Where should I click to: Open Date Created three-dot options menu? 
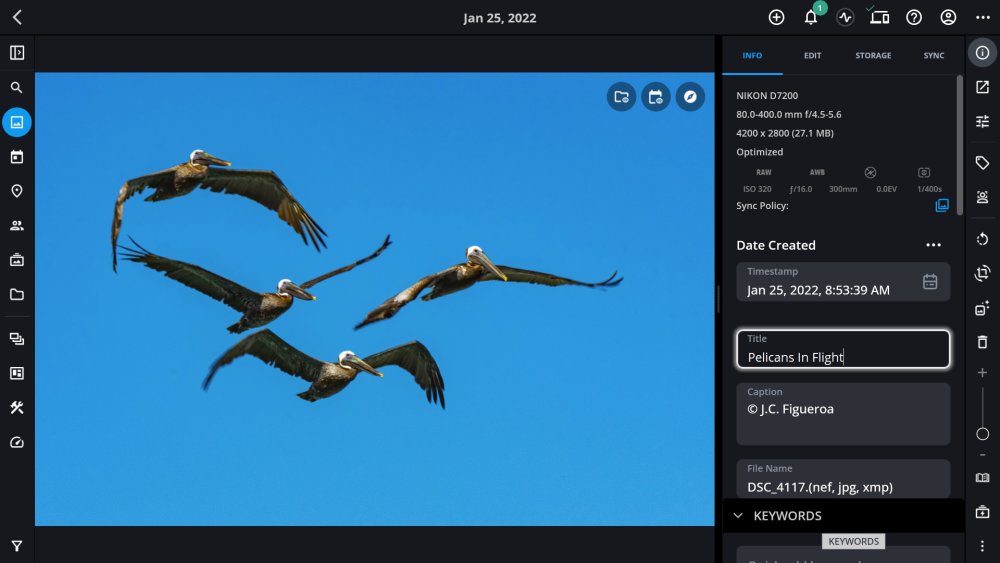(x=933, y=245)
